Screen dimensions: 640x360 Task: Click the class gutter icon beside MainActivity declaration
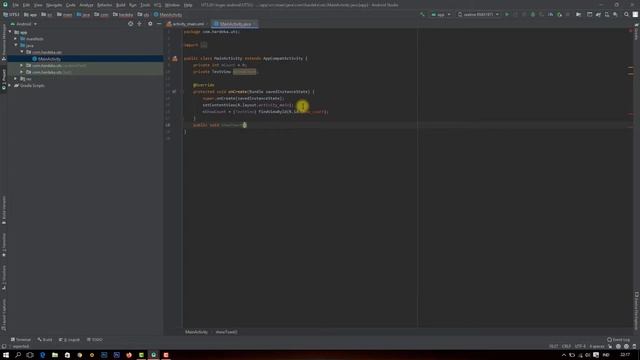[x=175, y=58]
